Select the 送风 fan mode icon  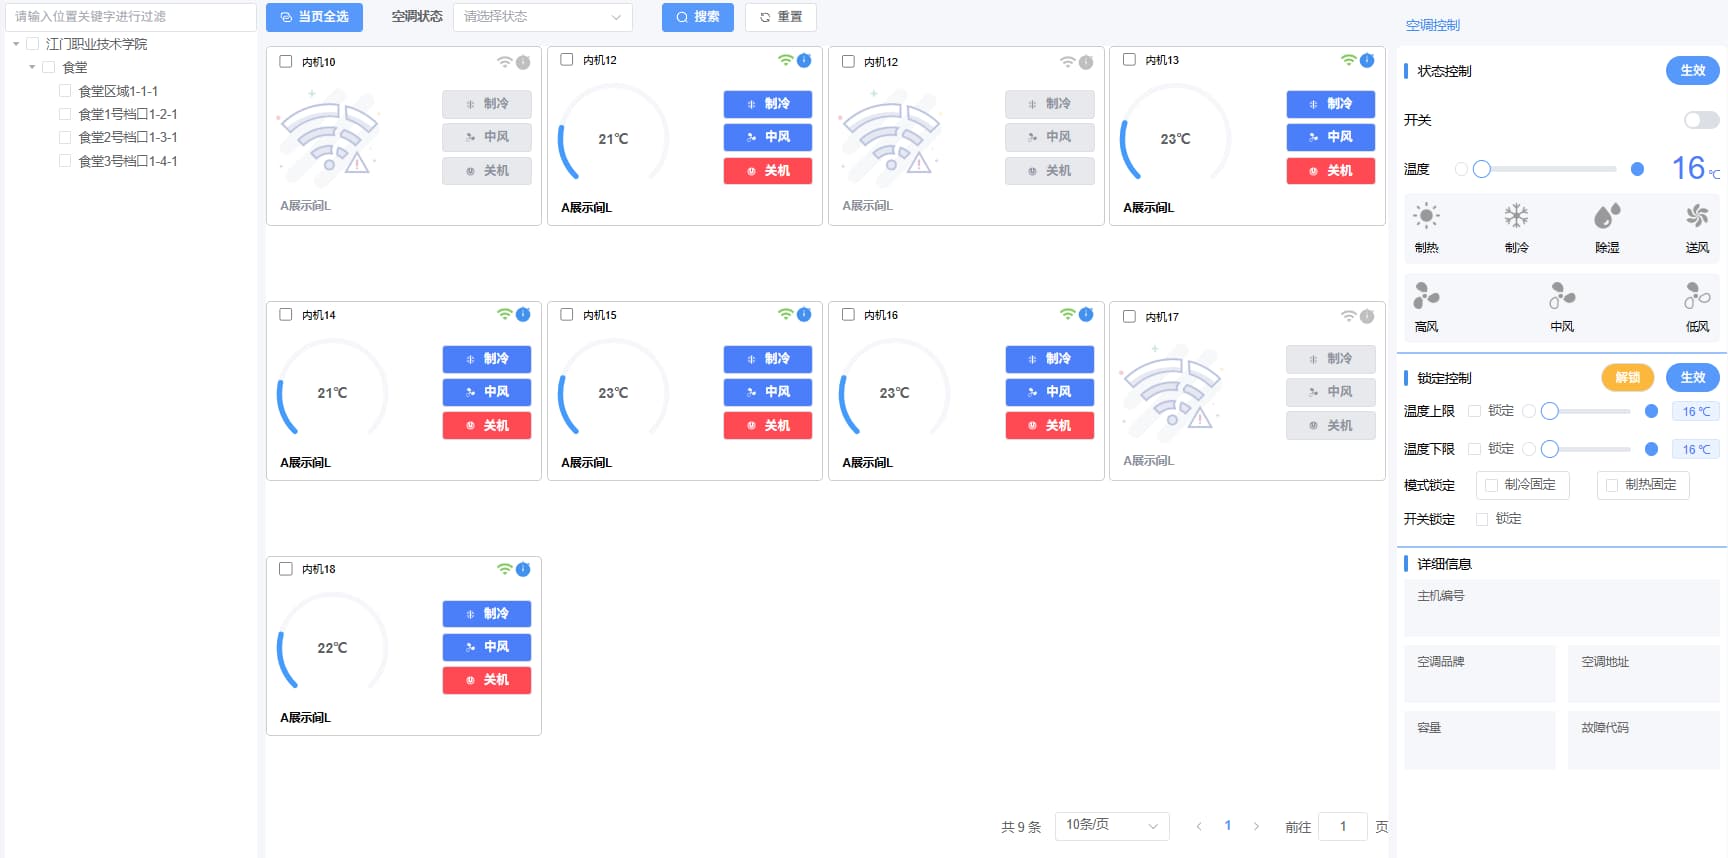click(x=1697, y=216)
